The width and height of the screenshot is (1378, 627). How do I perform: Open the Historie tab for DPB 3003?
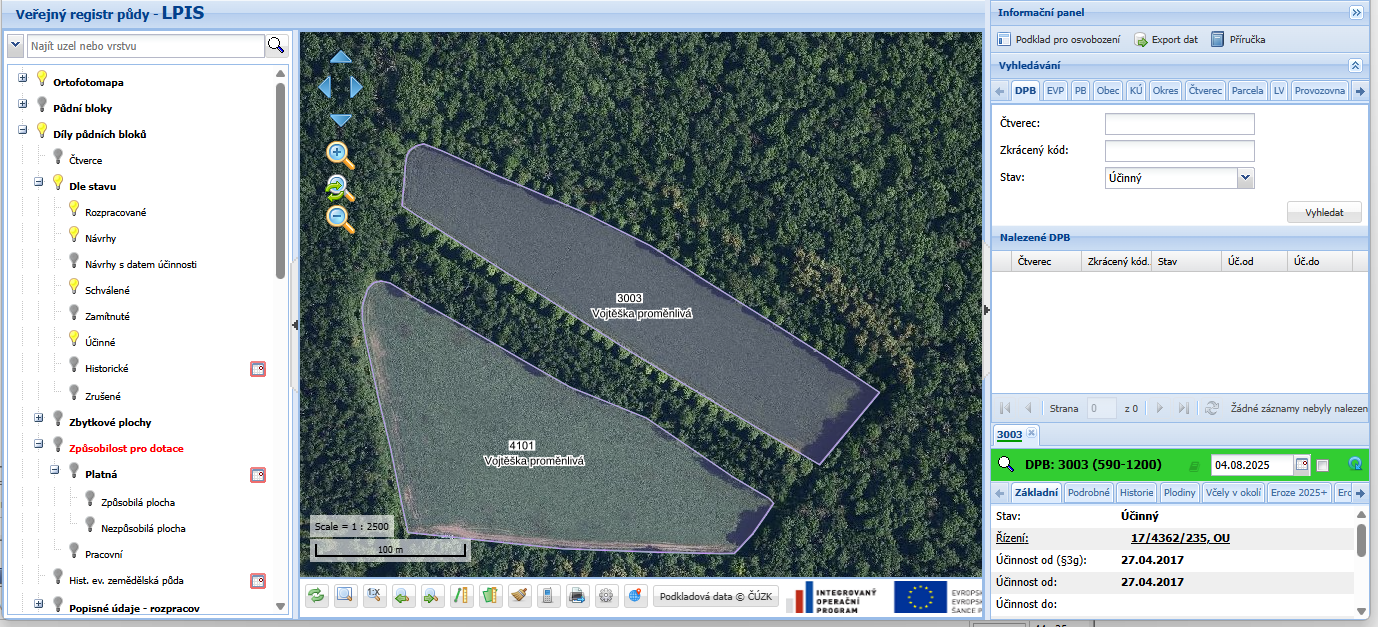(x=1136, y=493)
